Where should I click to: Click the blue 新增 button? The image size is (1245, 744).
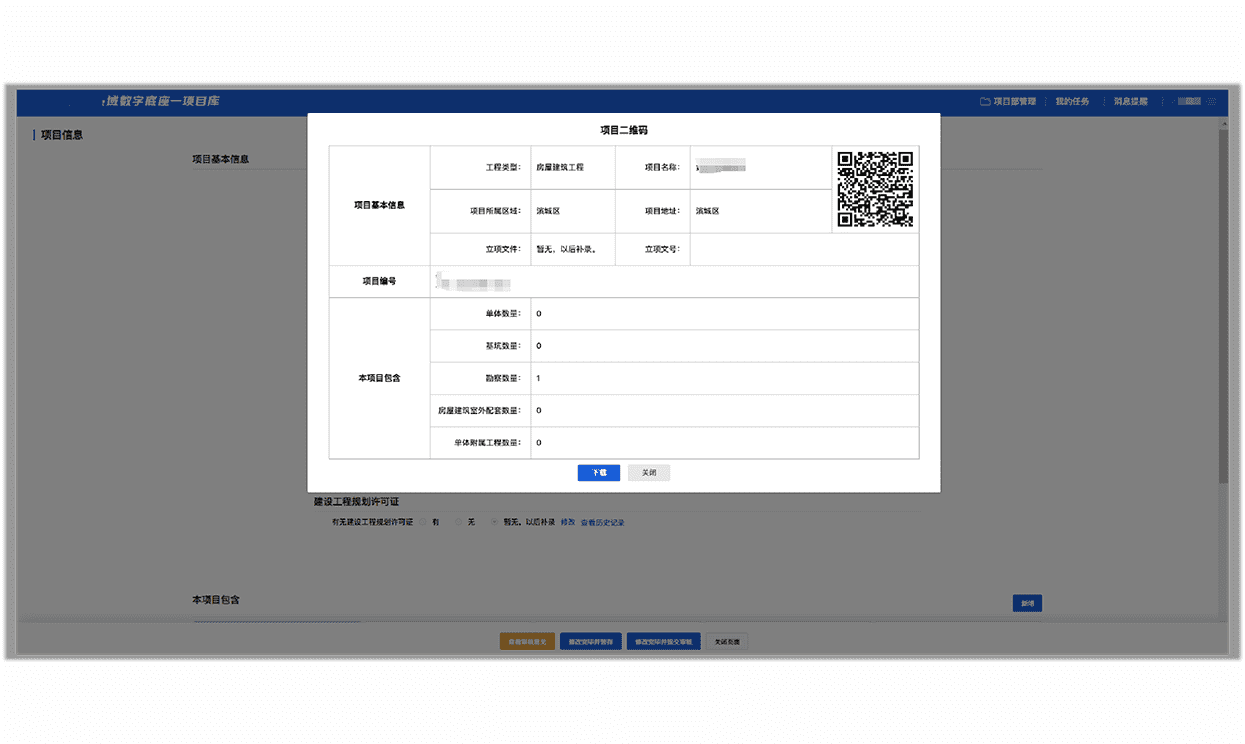1027,603
